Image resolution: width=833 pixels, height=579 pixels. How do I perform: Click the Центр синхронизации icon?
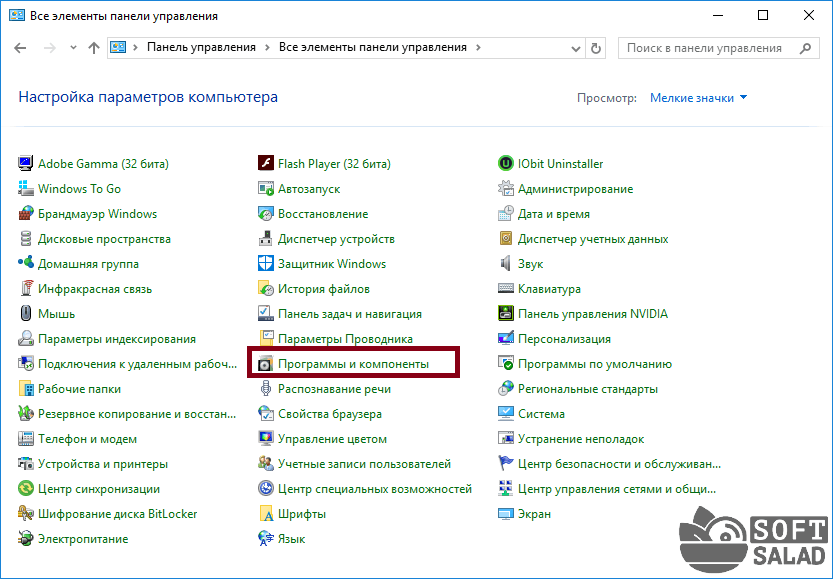pos(26,489)
